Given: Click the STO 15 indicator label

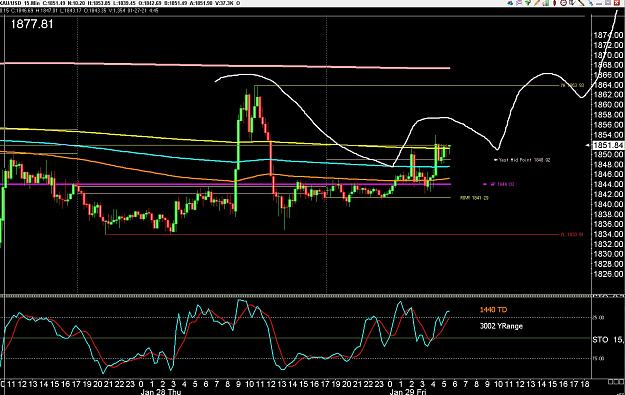Looking at the screenshot, I should pyautogui.click(x=608, y=340).
